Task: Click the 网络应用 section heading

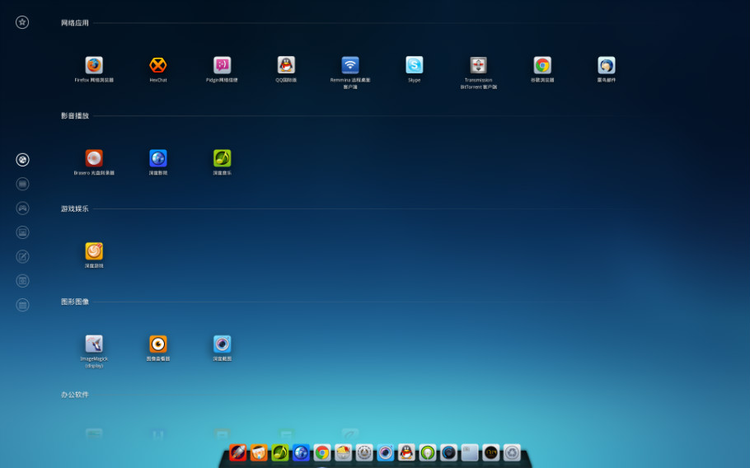Action: 75,22
